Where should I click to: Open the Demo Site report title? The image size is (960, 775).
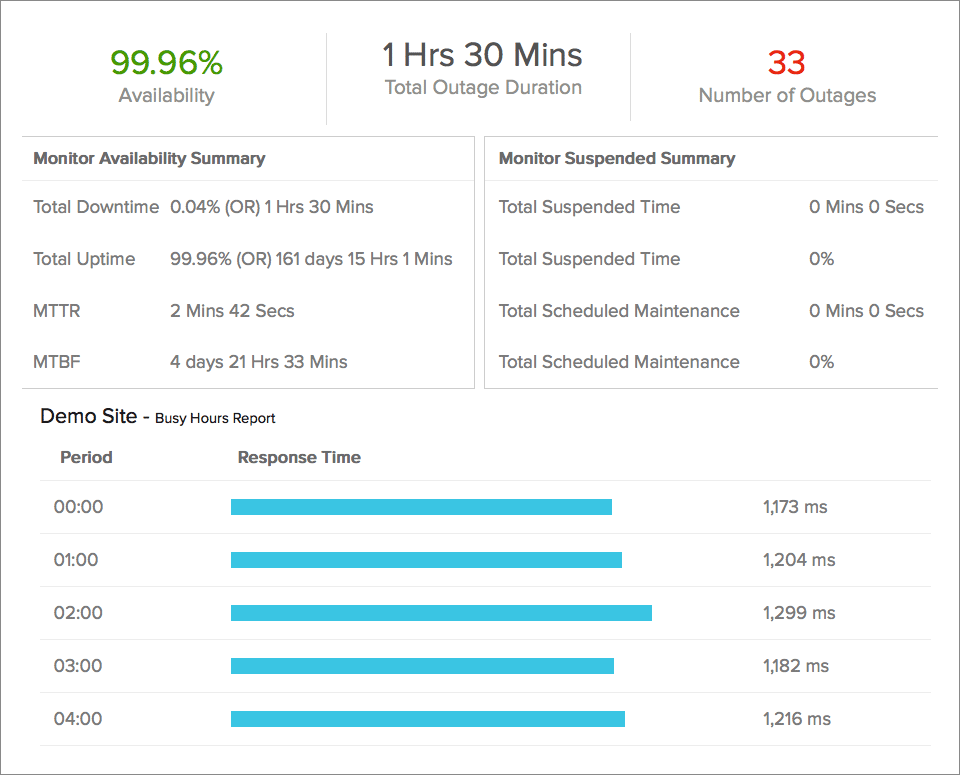pyautogui.click(x=87, y=416)
